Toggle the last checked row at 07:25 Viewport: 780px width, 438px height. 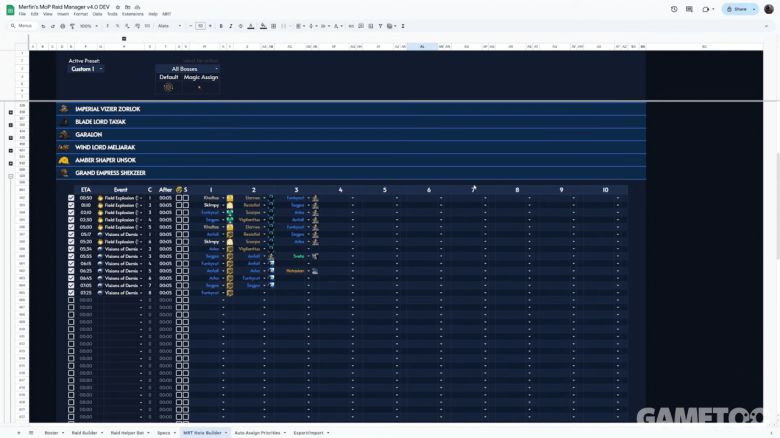pos(70,293)
